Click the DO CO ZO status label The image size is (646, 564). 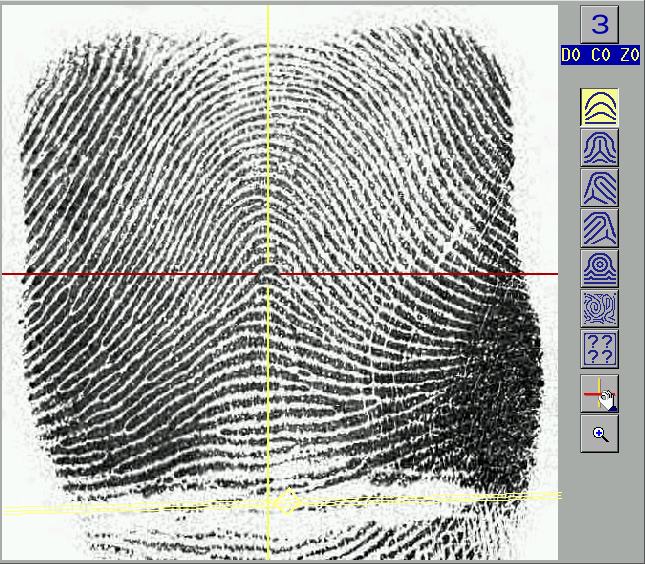tap(600, 55)
